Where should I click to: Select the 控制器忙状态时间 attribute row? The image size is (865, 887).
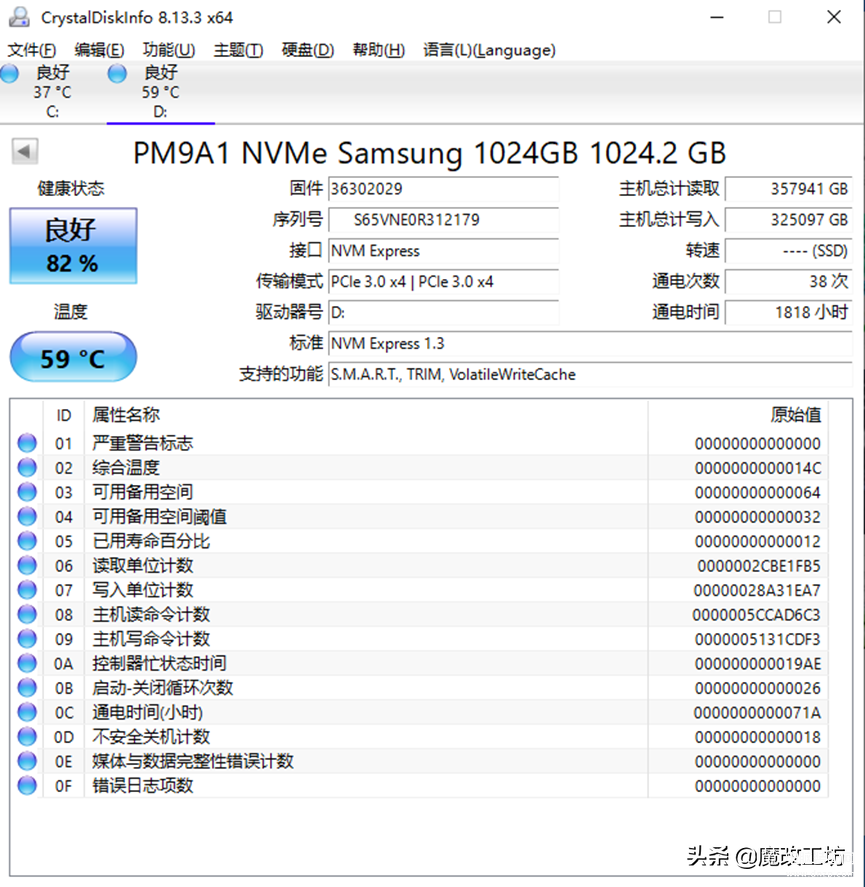tap(419, 663)
